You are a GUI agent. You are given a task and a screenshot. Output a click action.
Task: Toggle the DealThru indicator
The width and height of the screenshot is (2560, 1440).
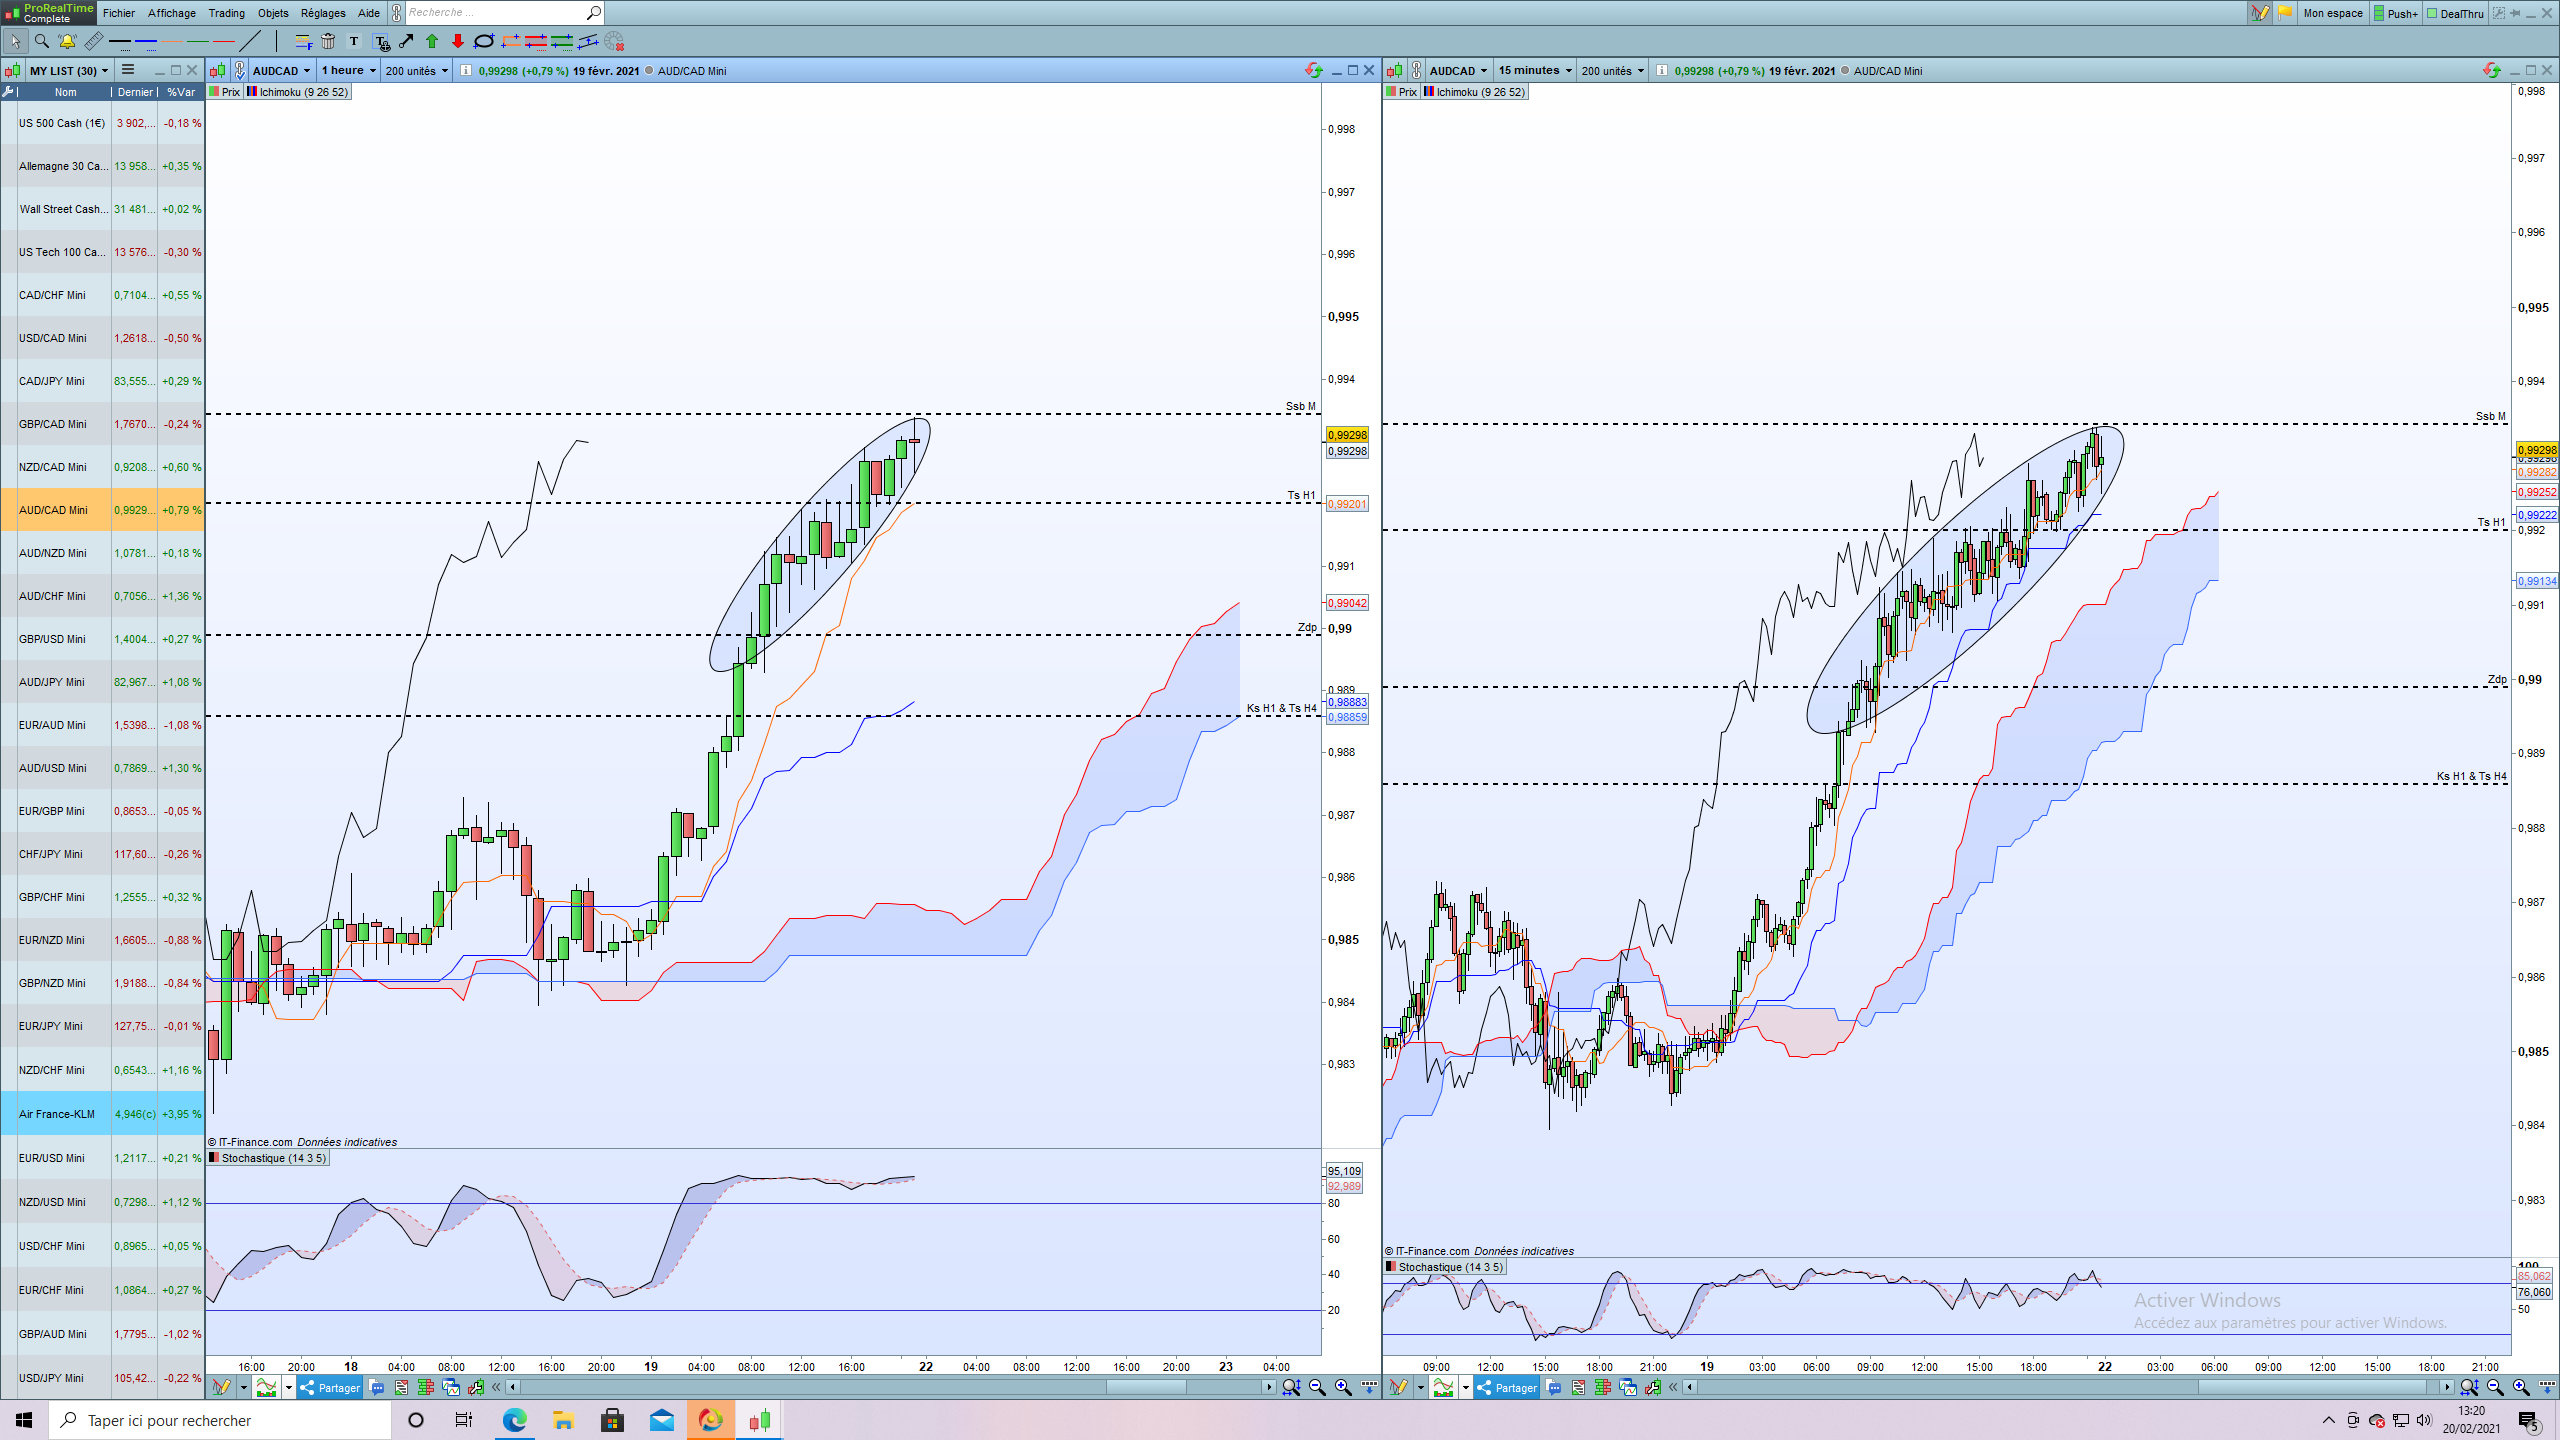pyautogui.click(x=2455, y=13)
